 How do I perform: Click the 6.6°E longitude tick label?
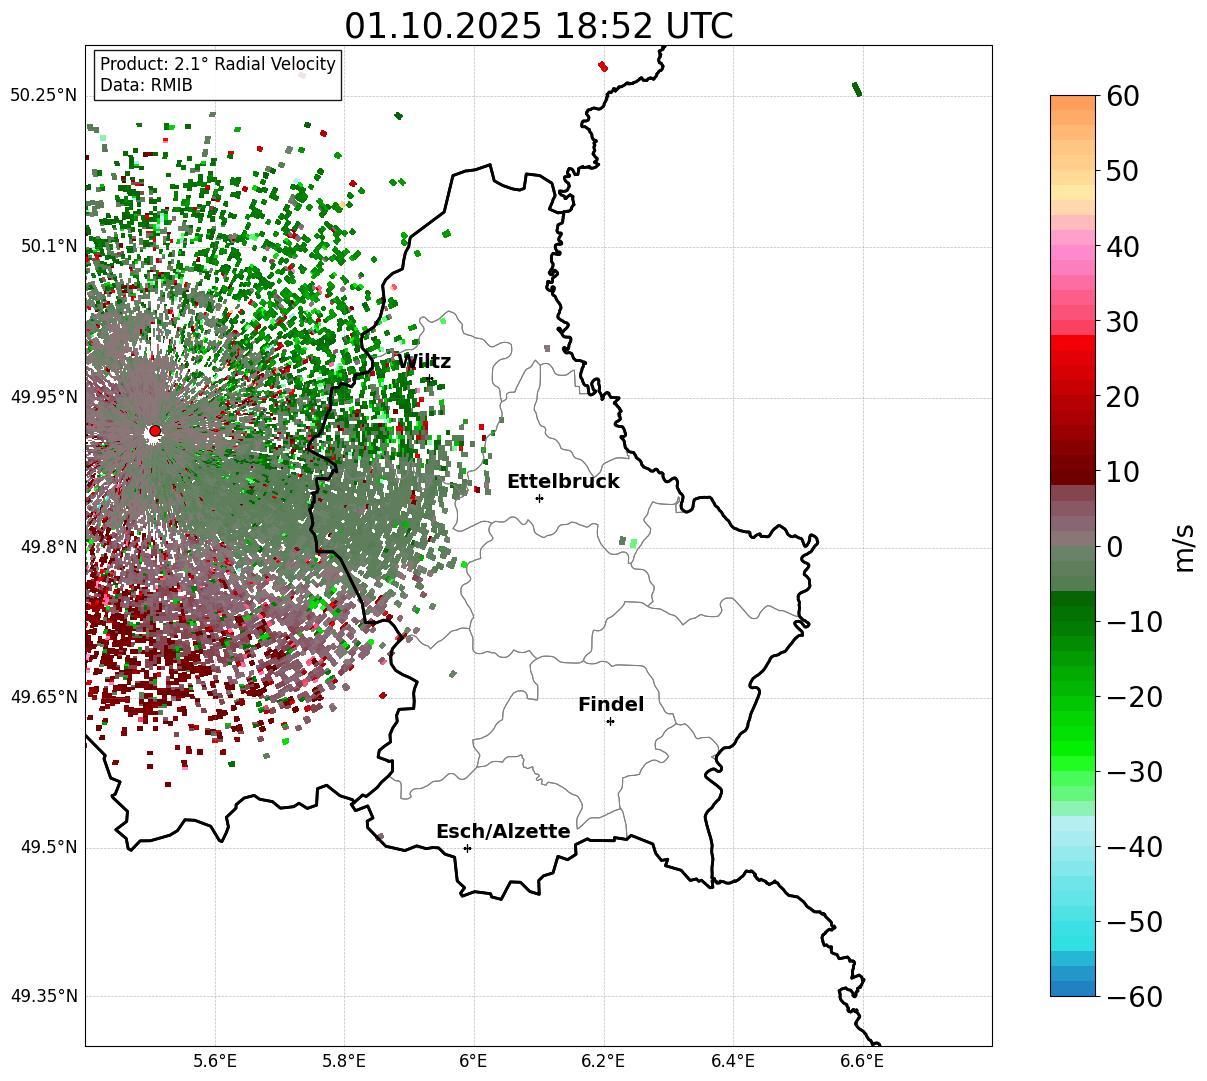point(862,1061)
